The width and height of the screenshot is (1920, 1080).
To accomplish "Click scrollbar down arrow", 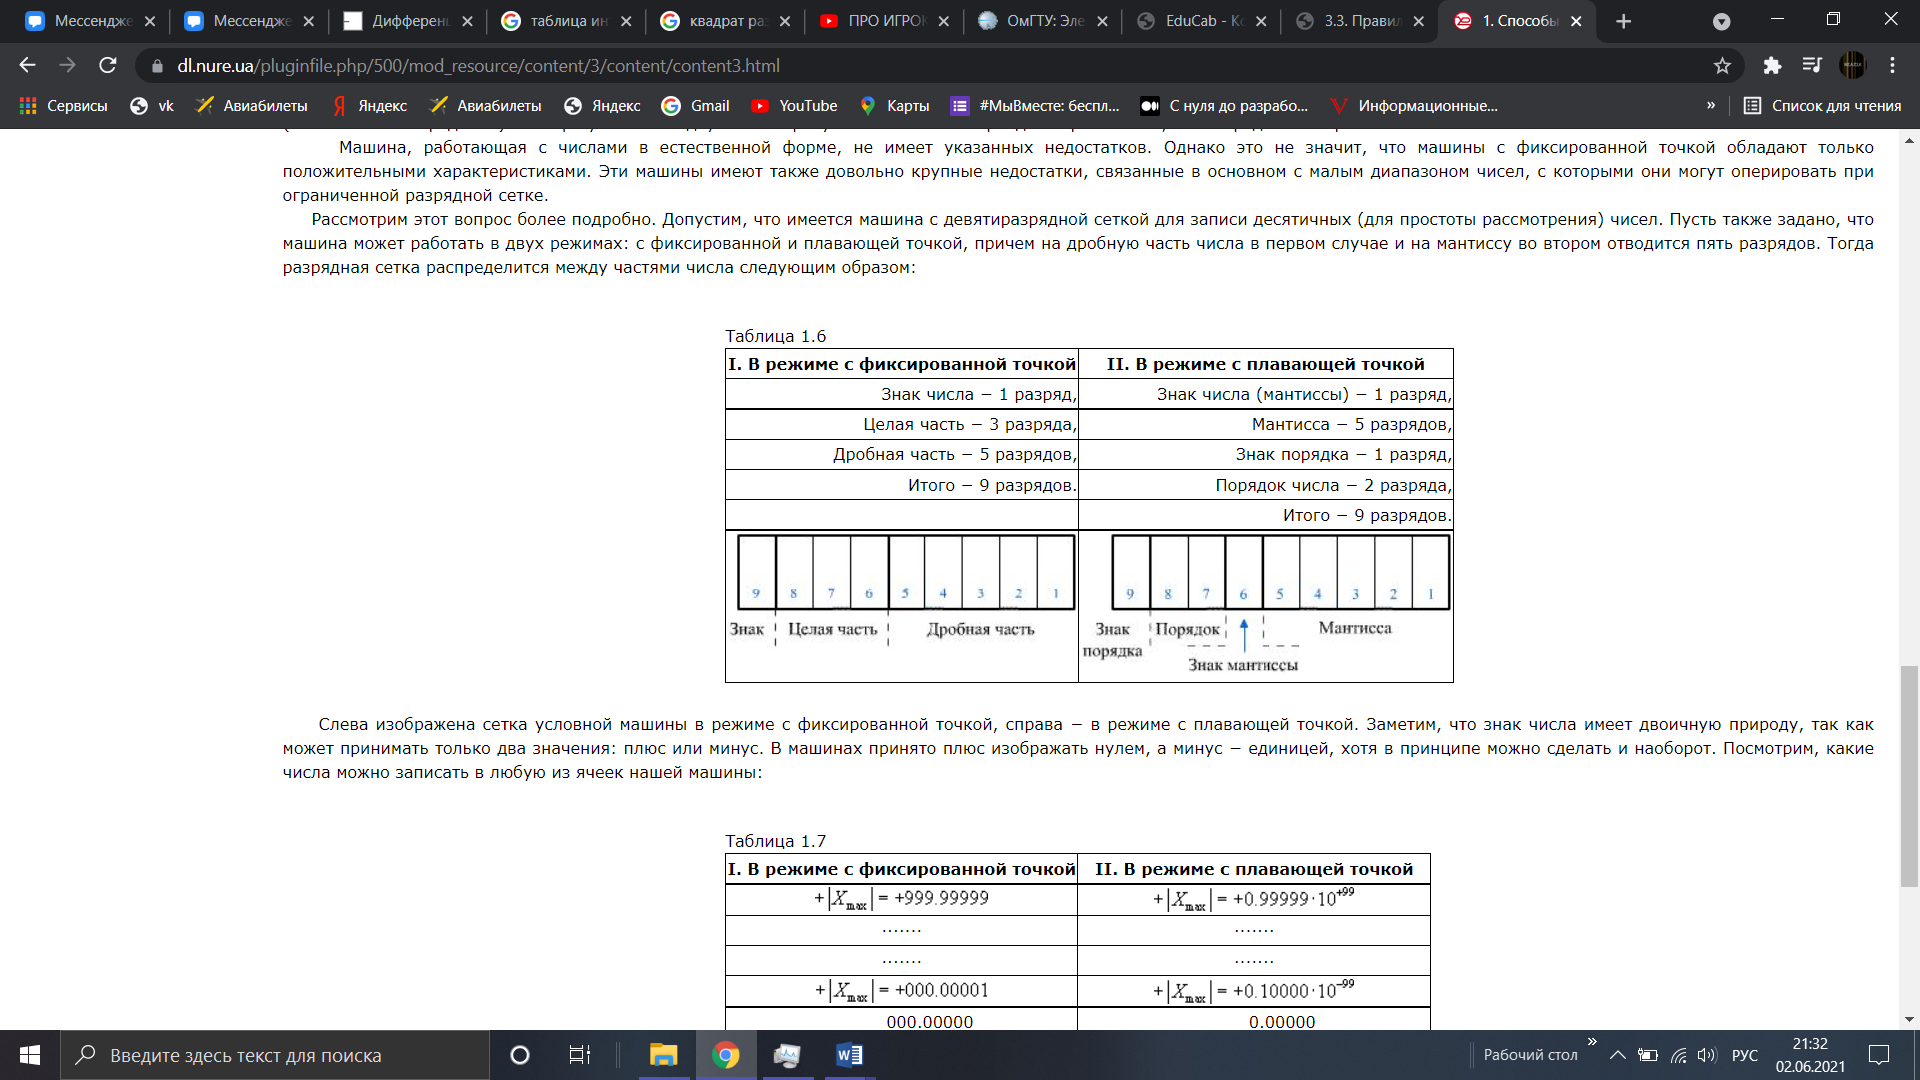I will click(x=1910, y=1019).
